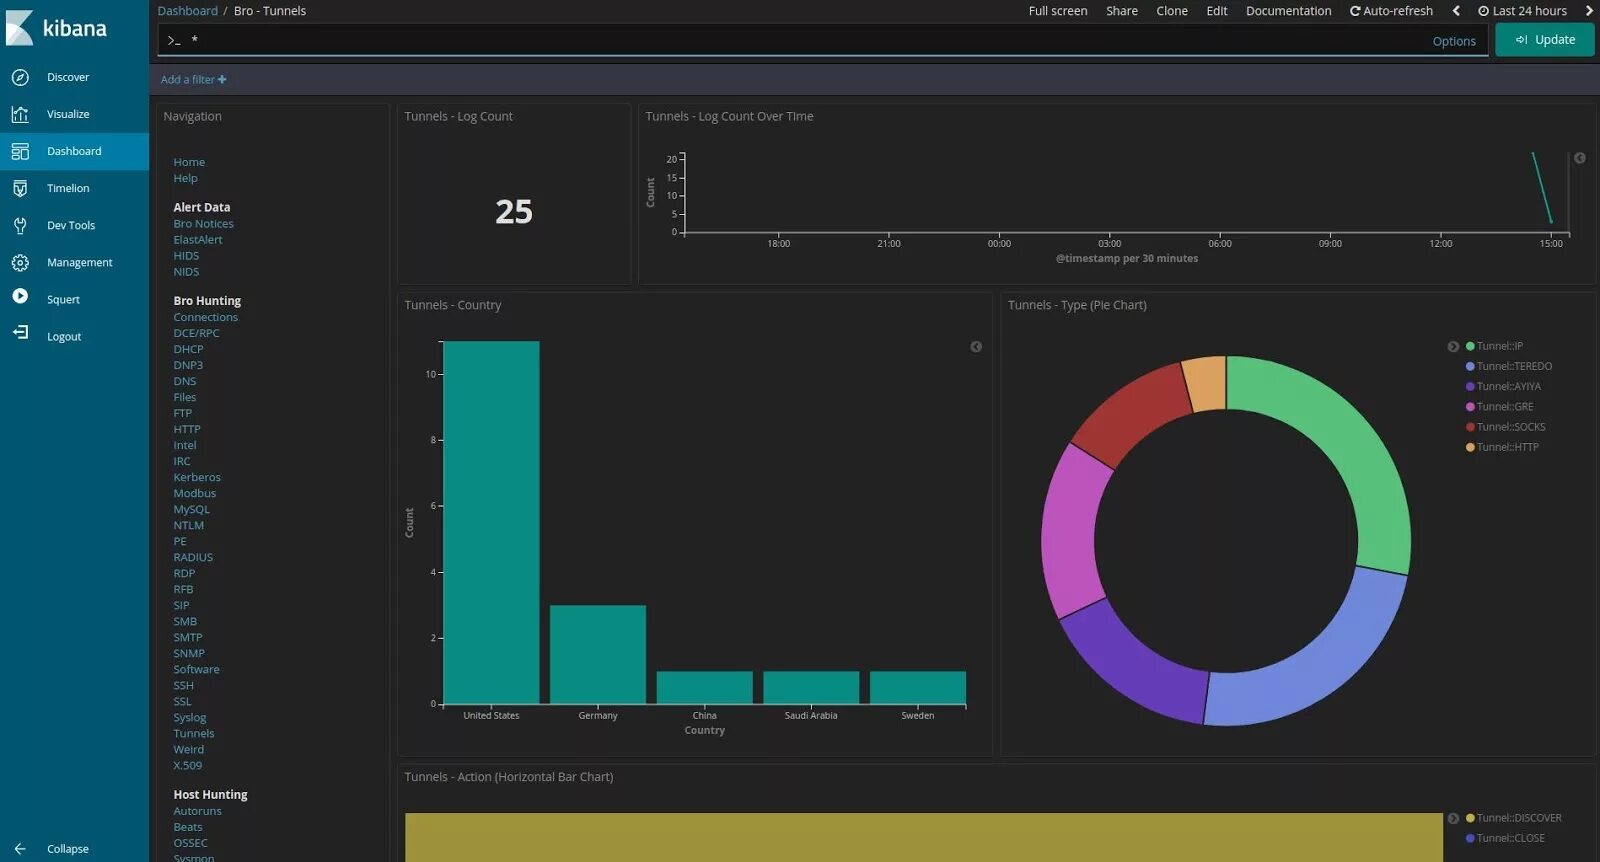
Task: Click Clone in the top bar
Action: [x=1172, y=11]
